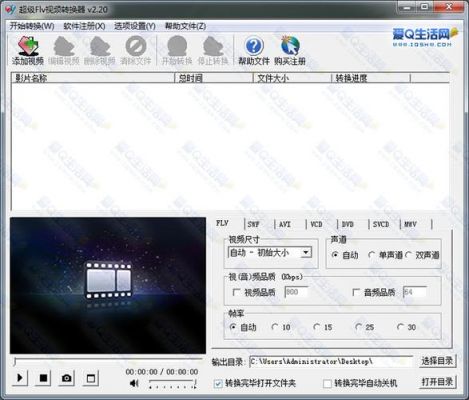Switch to the DVD format tab
This screenshot has height=400, width=469.
point(348,224)
